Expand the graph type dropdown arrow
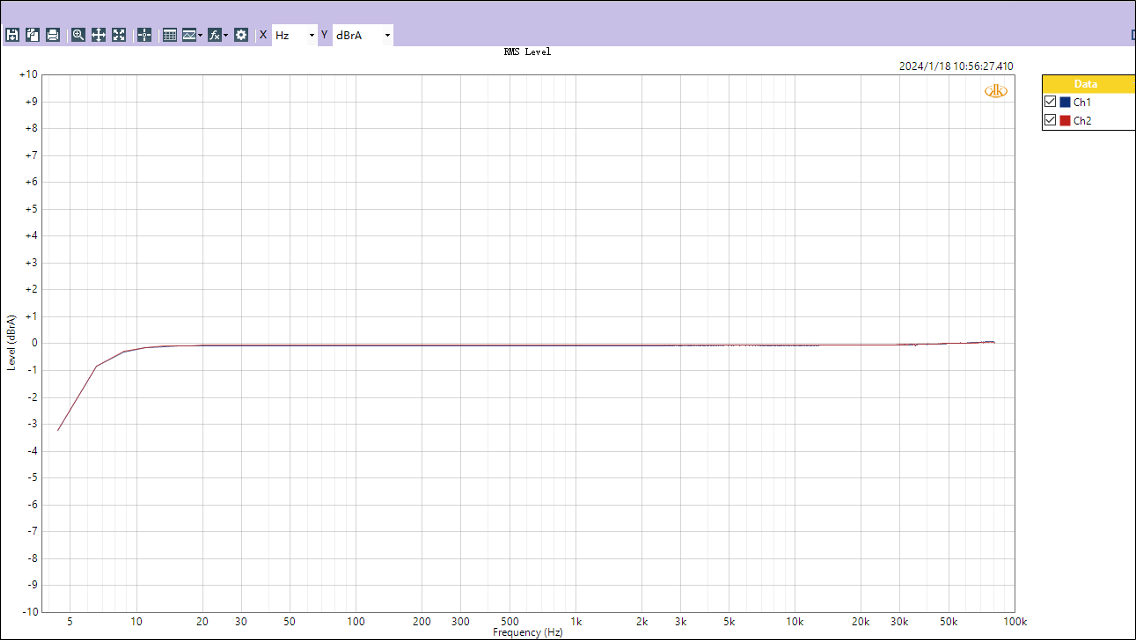 tap(201, 35)
